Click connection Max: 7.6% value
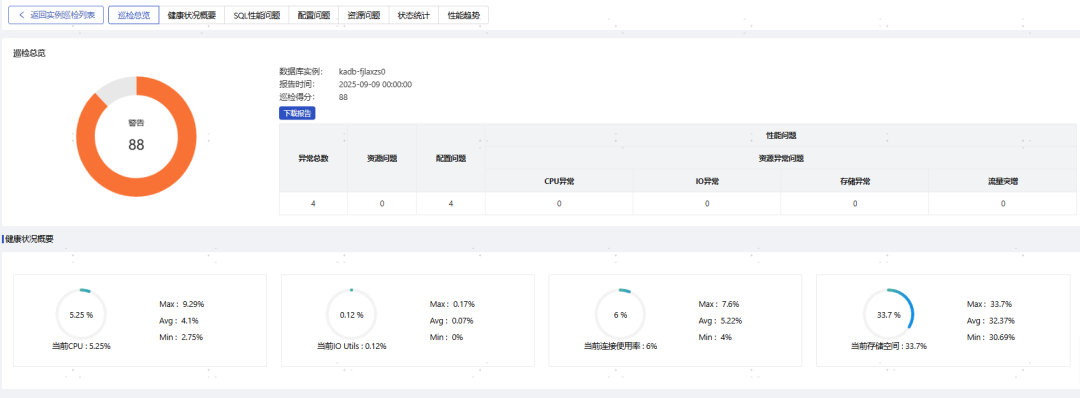Viewport: 1080px width, 398px height. 718,304
